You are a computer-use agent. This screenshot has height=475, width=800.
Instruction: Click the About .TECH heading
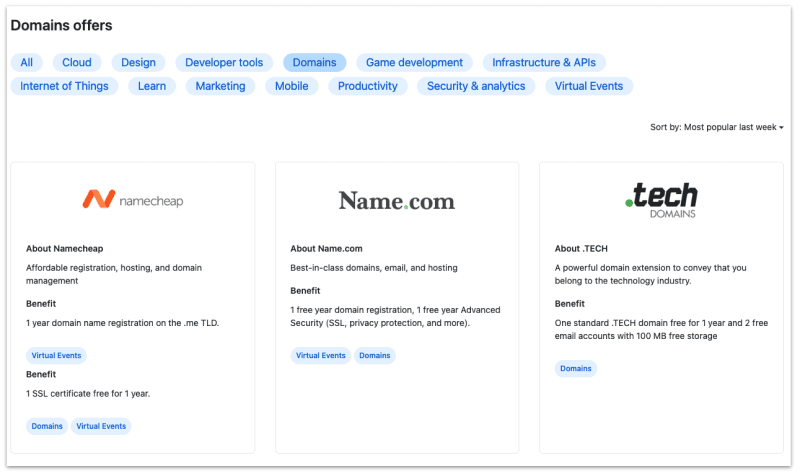(581, 248)
